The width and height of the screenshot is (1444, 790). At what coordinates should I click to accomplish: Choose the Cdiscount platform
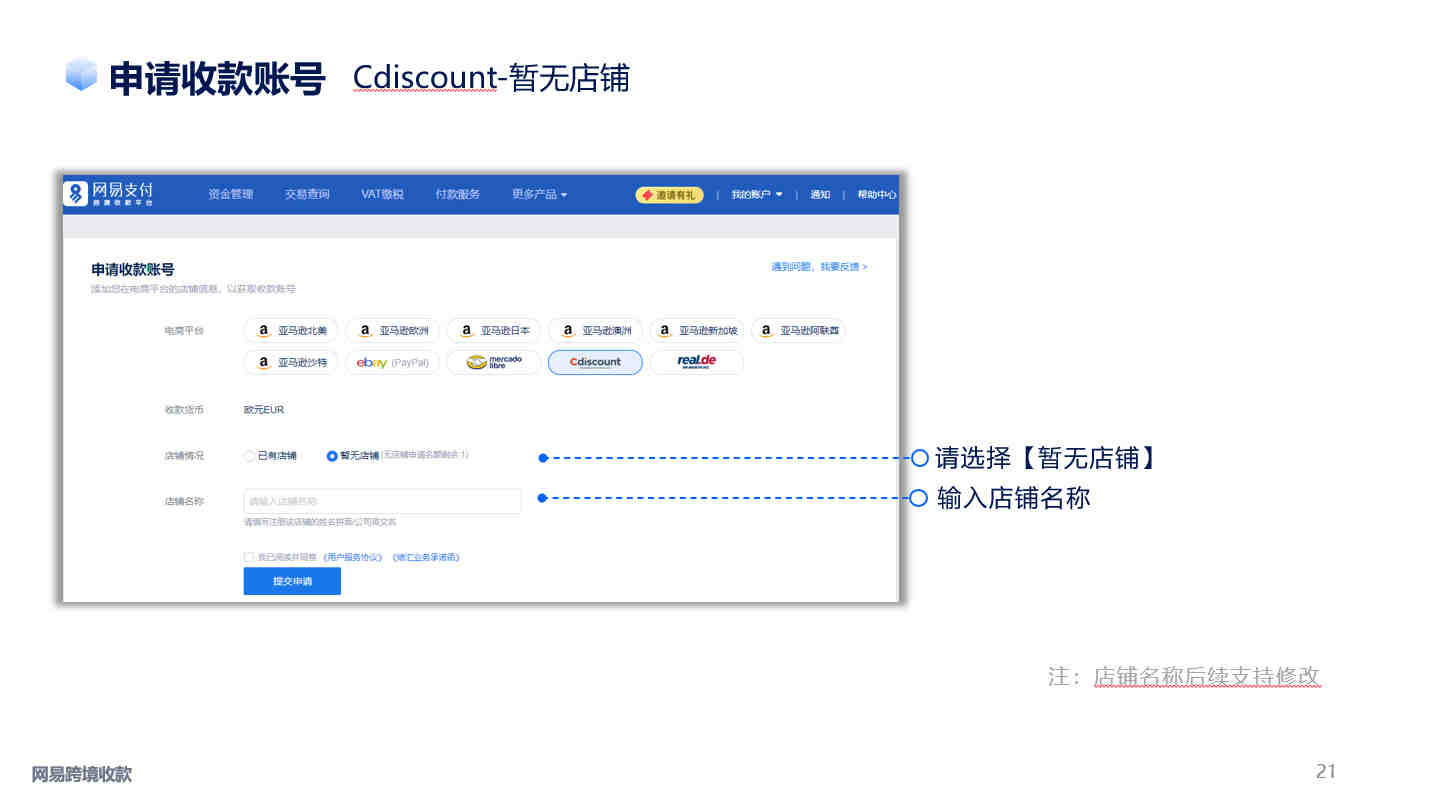596,362
